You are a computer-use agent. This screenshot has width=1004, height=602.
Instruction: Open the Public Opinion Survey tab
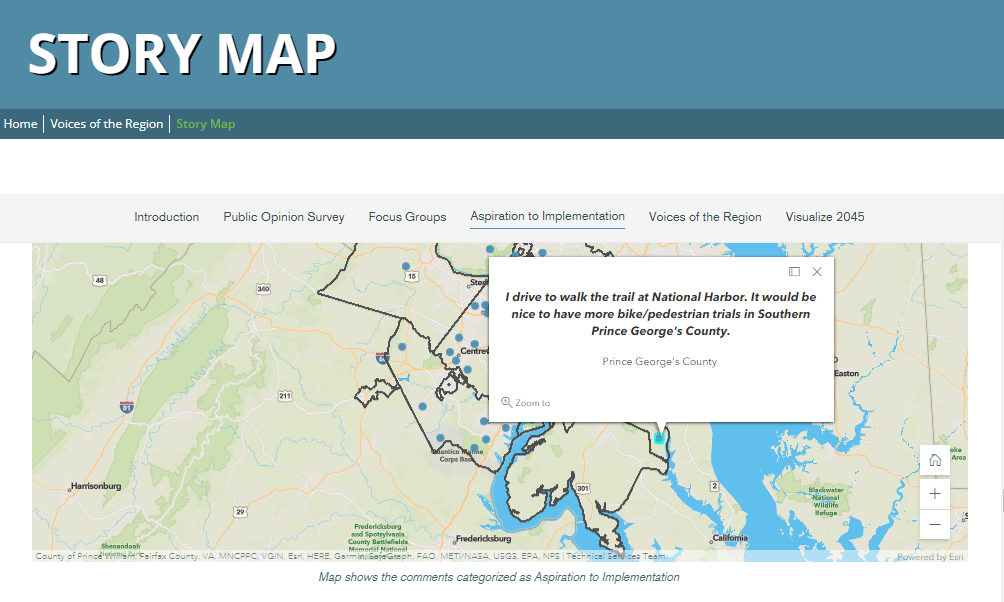283,216
